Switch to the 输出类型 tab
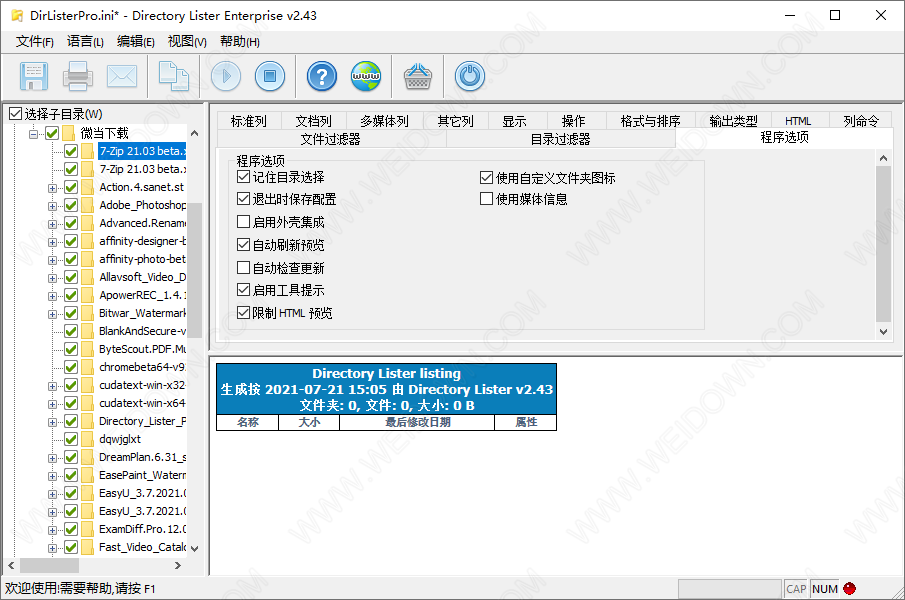905x600 pixels. click(733, 121)
